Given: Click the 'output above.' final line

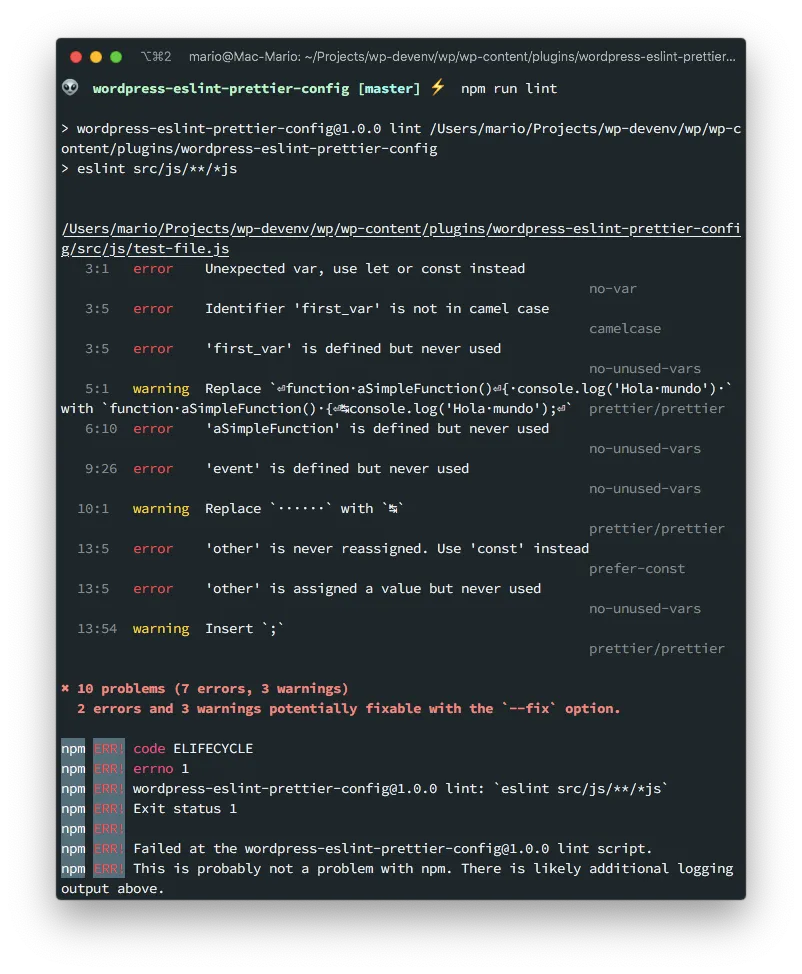Looking at the screenshot, I should click(112, 889).
